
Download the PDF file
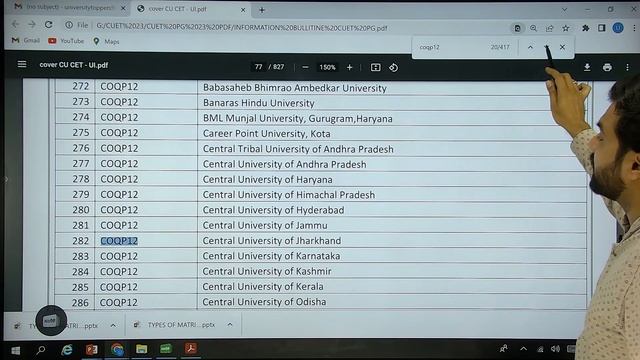pos(587,67)
